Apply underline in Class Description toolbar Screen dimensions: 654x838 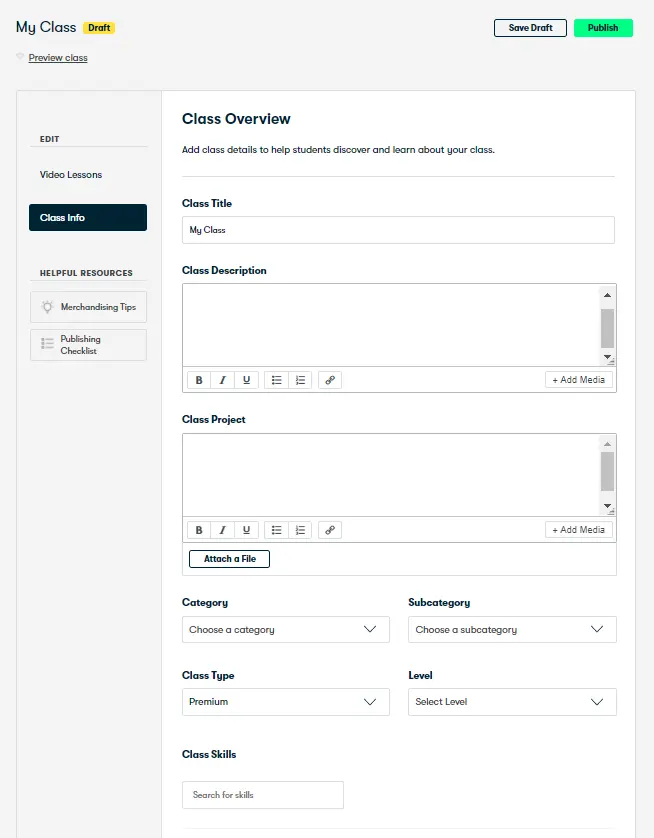(x=246, y=380)
